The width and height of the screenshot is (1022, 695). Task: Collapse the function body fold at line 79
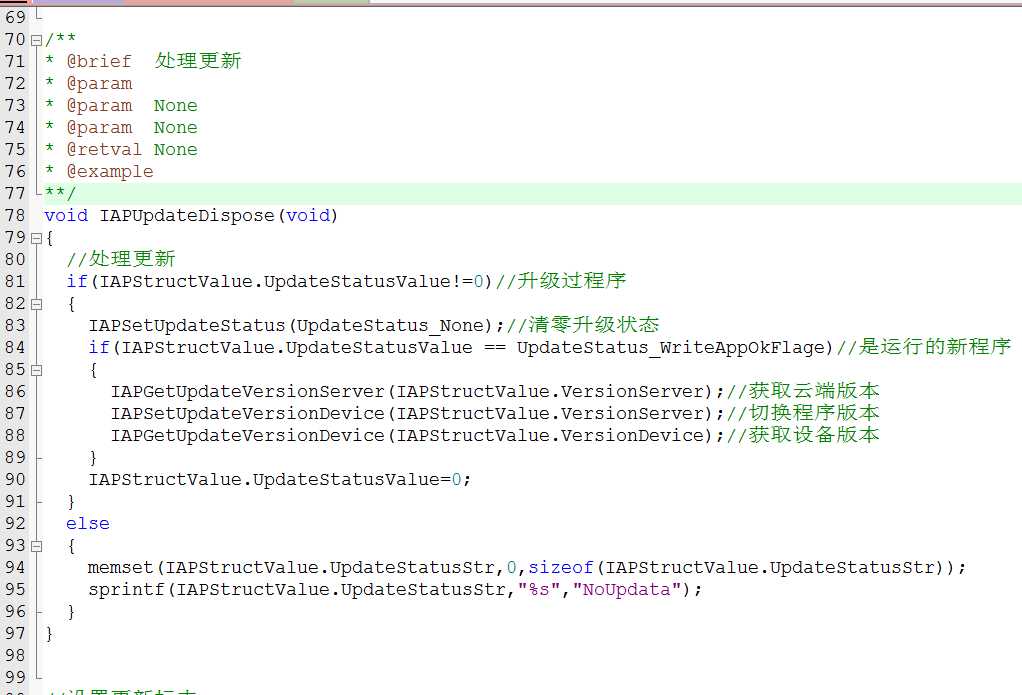coord(36,238)
